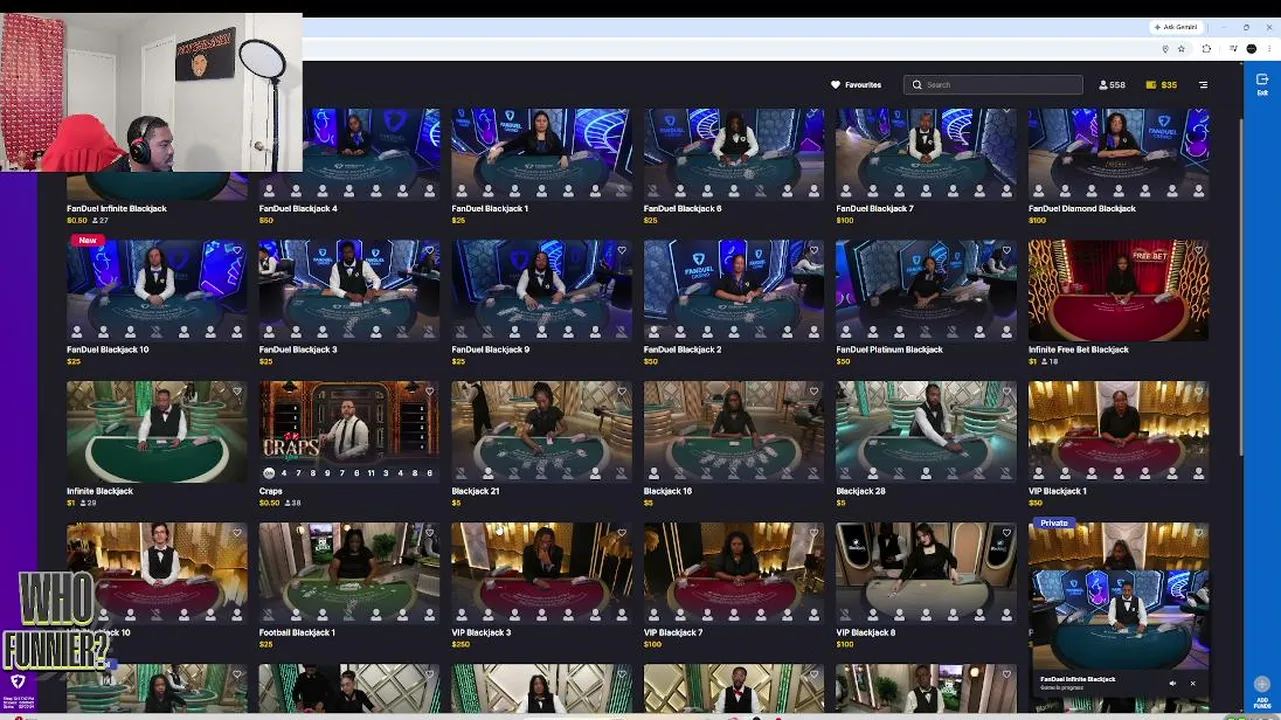Bookmark this page with the star icon
Screen dimensions: 1281x720
tap(1181, 49)
